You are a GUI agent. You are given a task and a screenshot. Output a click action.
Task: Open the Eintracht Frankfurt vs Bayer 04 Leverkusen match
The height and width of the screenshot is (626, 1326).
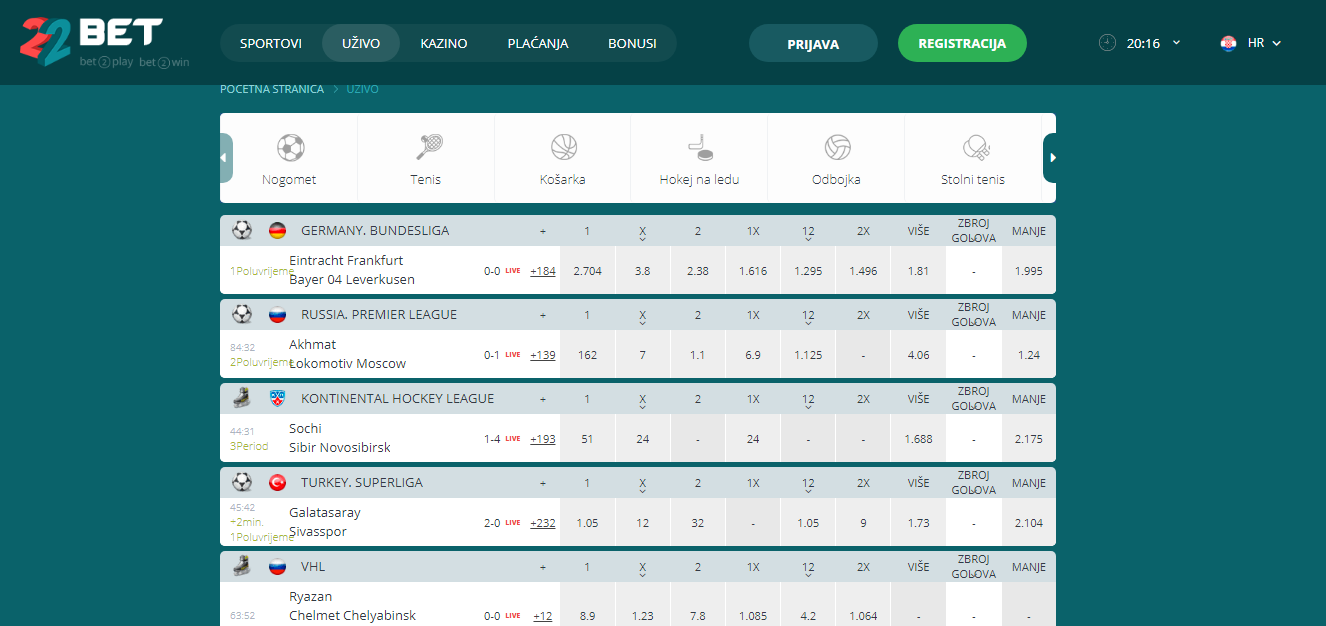click(352, 270)
